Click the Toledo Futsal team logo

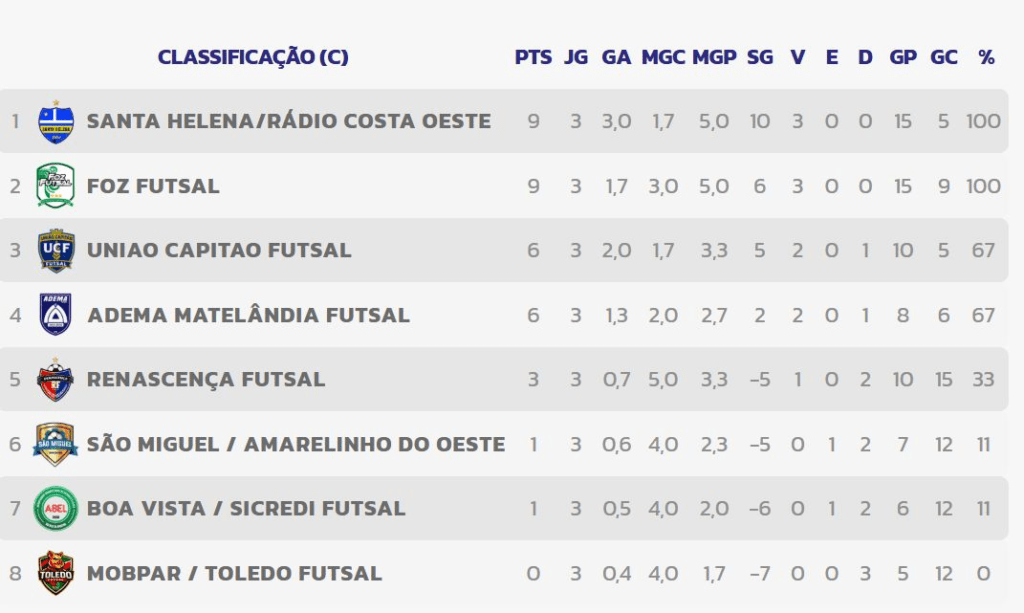tap(55, 573)
